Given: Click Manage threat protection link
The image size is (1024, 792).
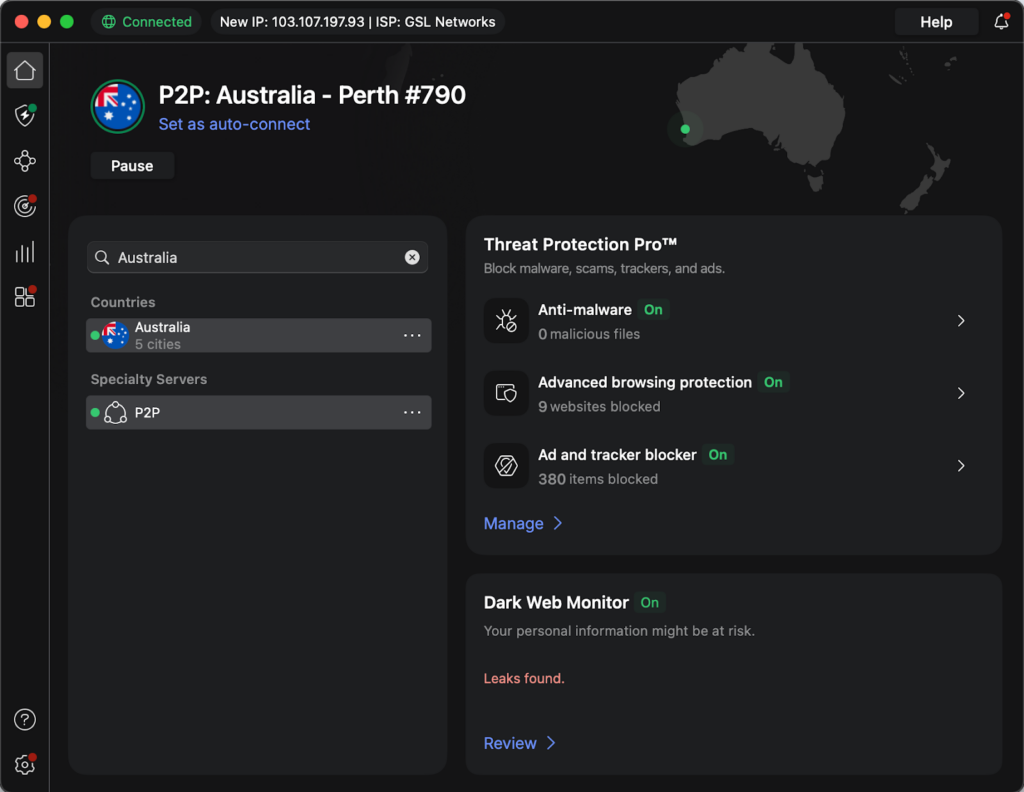Looking at the screenshot, I should [522, 524].
